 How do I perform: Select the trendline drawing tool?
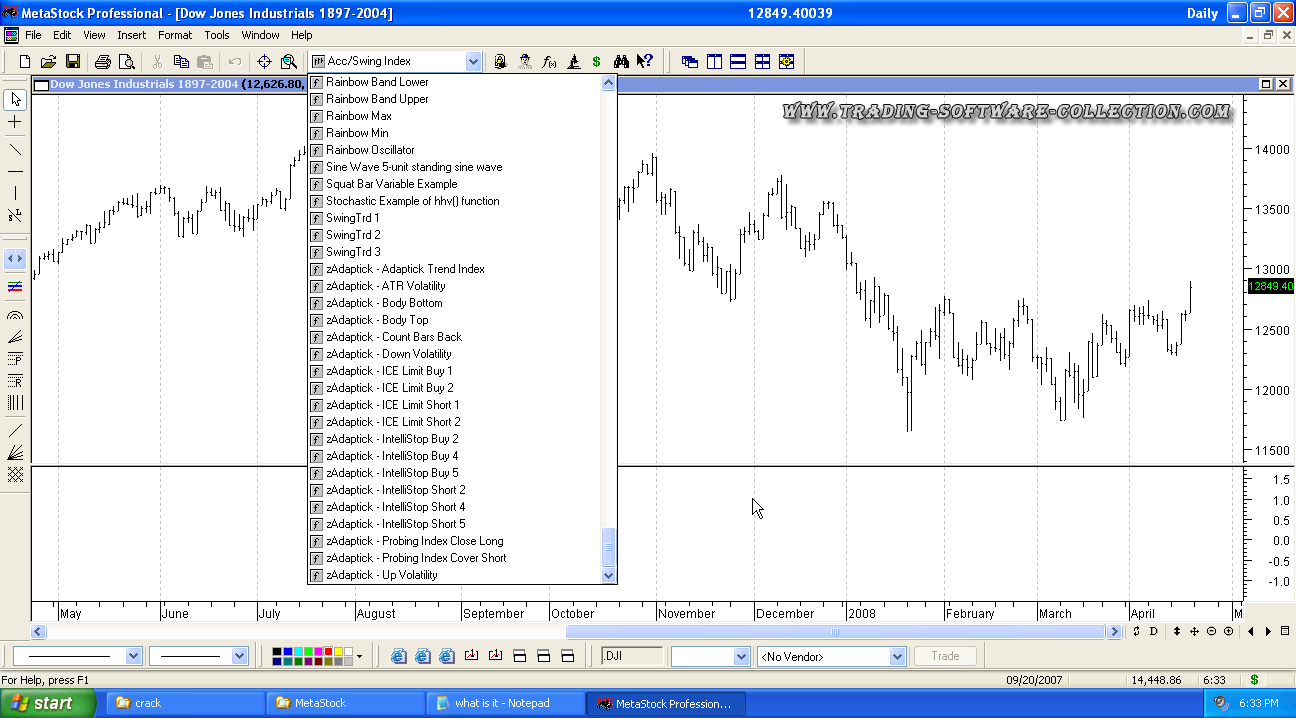15,150
